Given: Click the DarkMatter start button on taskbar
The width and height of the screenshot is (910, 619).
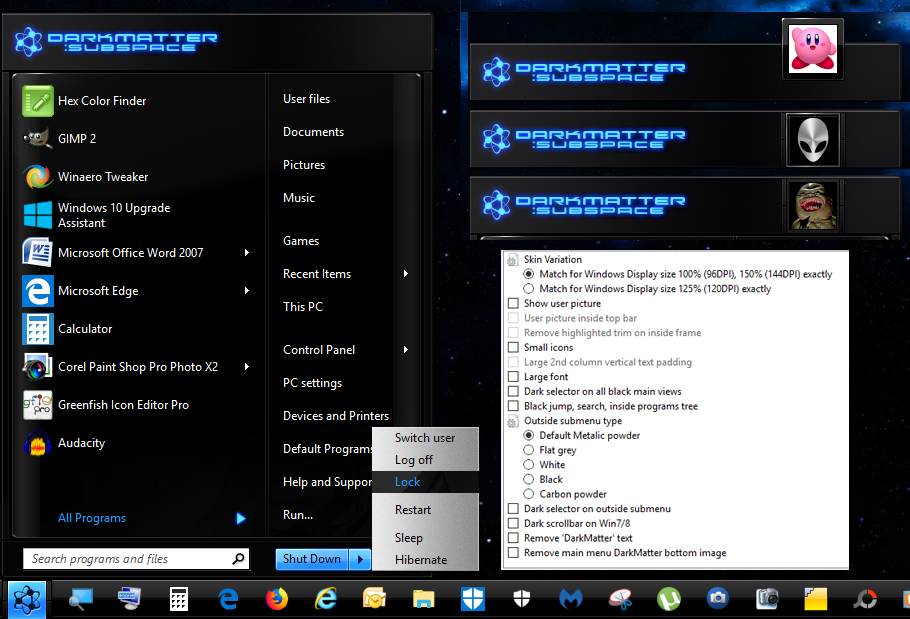Looking at the screenshot, I should 25,598.
